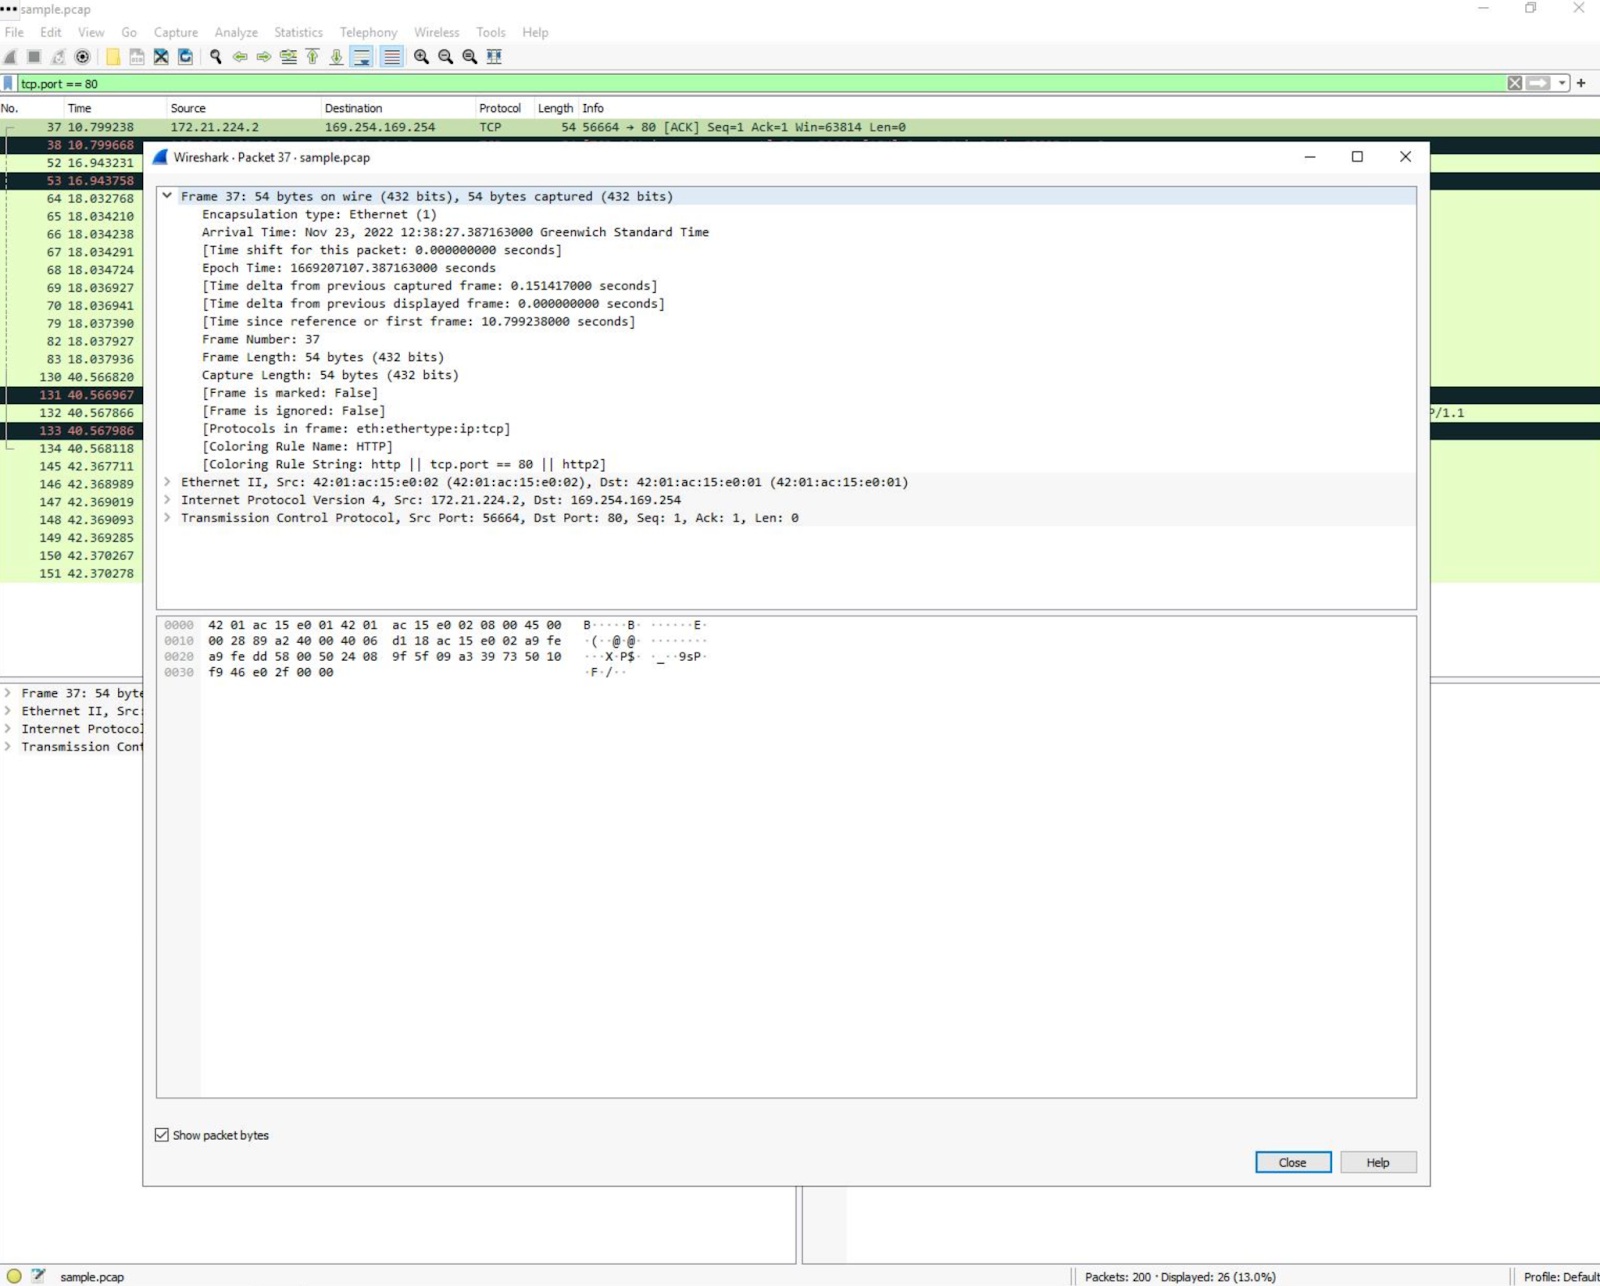Reset text to normal size icon
1600x1286 pixels.
point(469,57)
